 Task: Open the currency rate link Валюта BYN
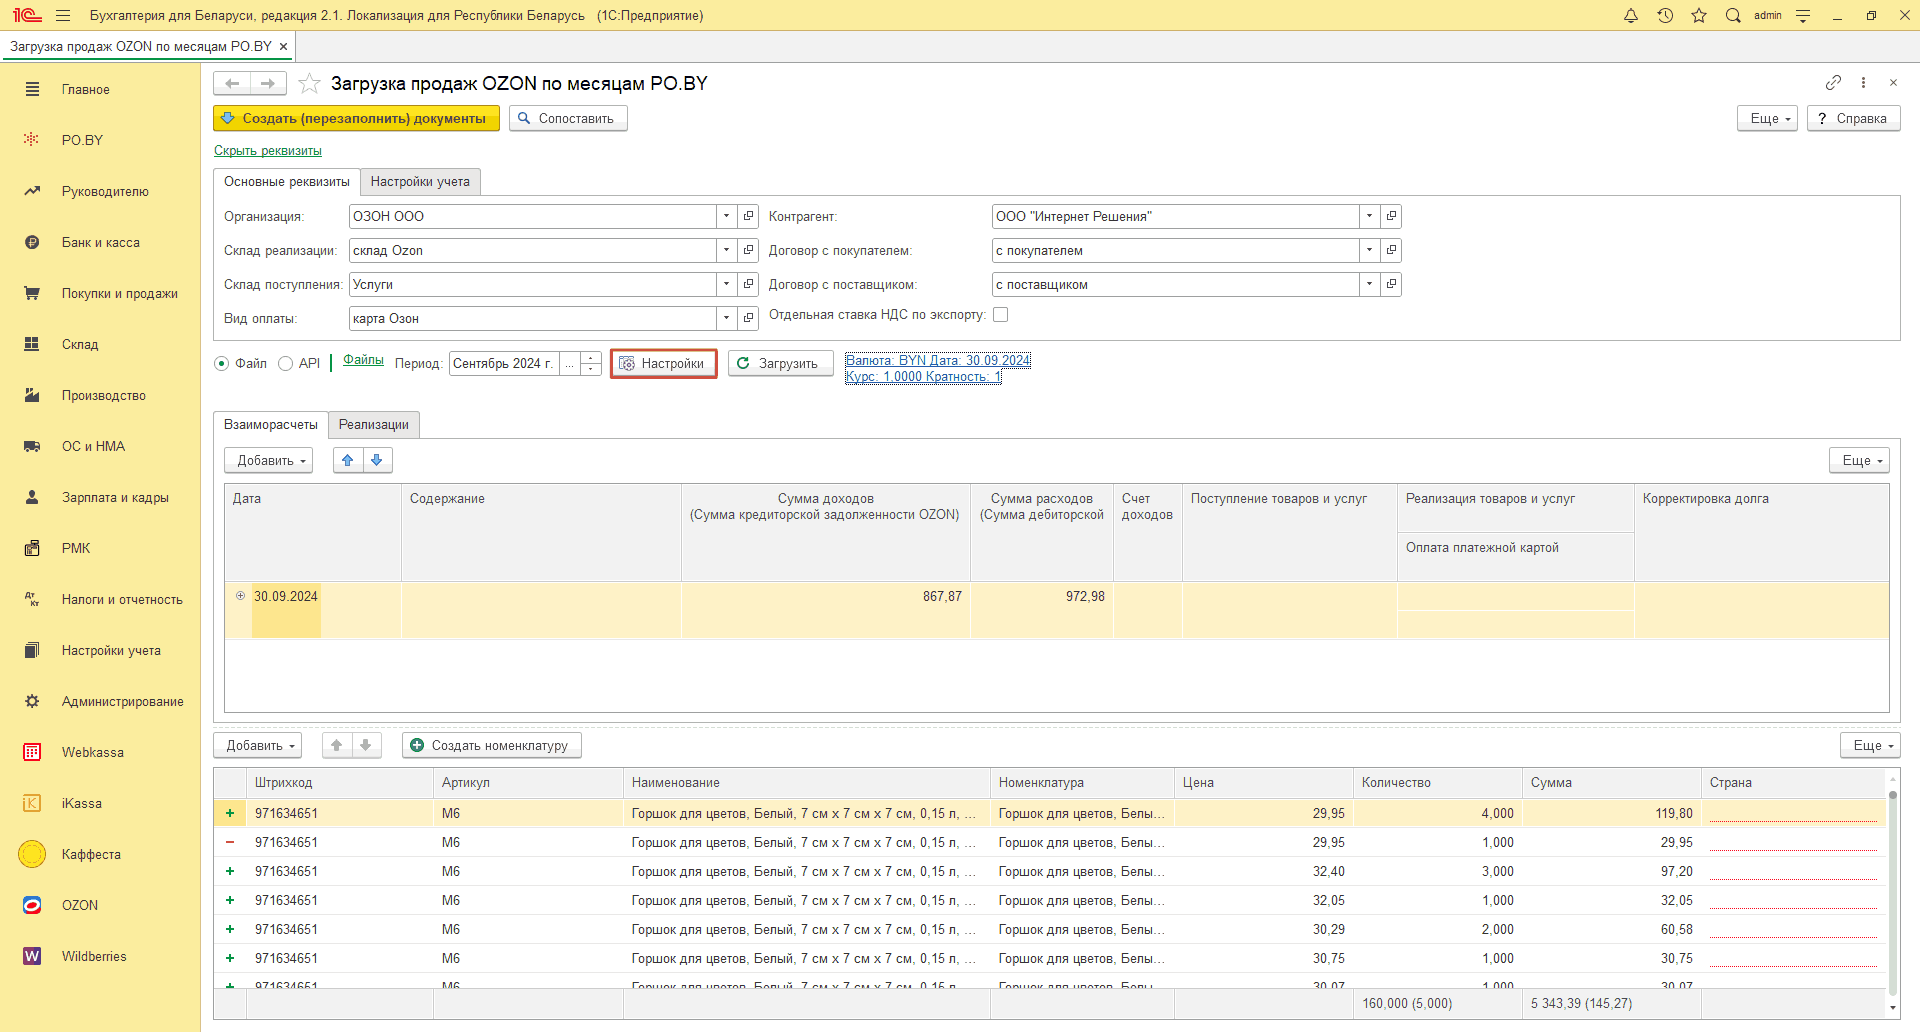(938, 368)
